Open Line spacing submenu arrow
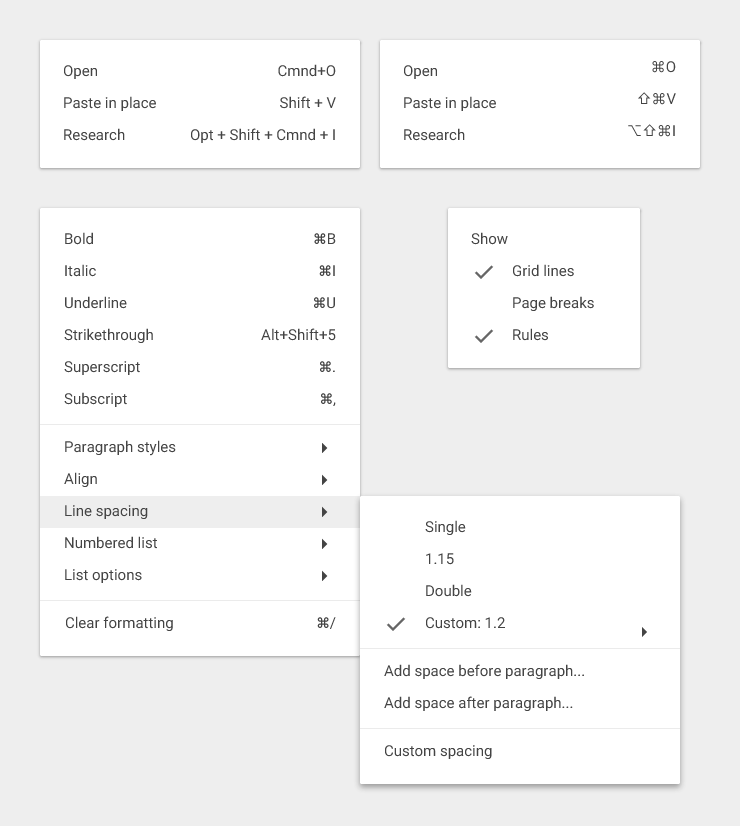The height and width of the screenshot is (826, 740). [x=324, y=511]
